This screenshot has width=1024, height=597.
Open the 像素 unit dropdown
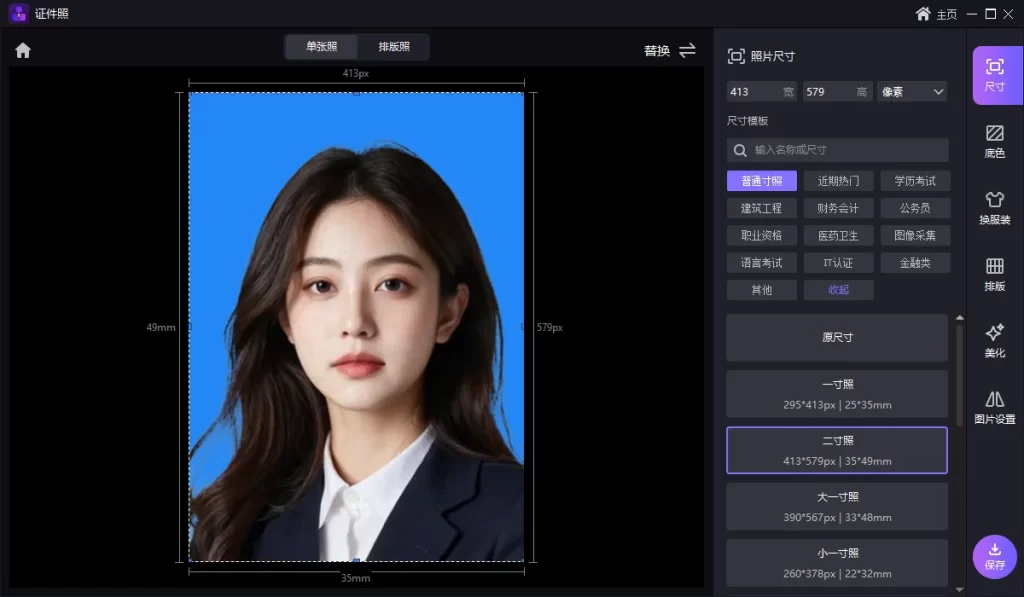911,92
